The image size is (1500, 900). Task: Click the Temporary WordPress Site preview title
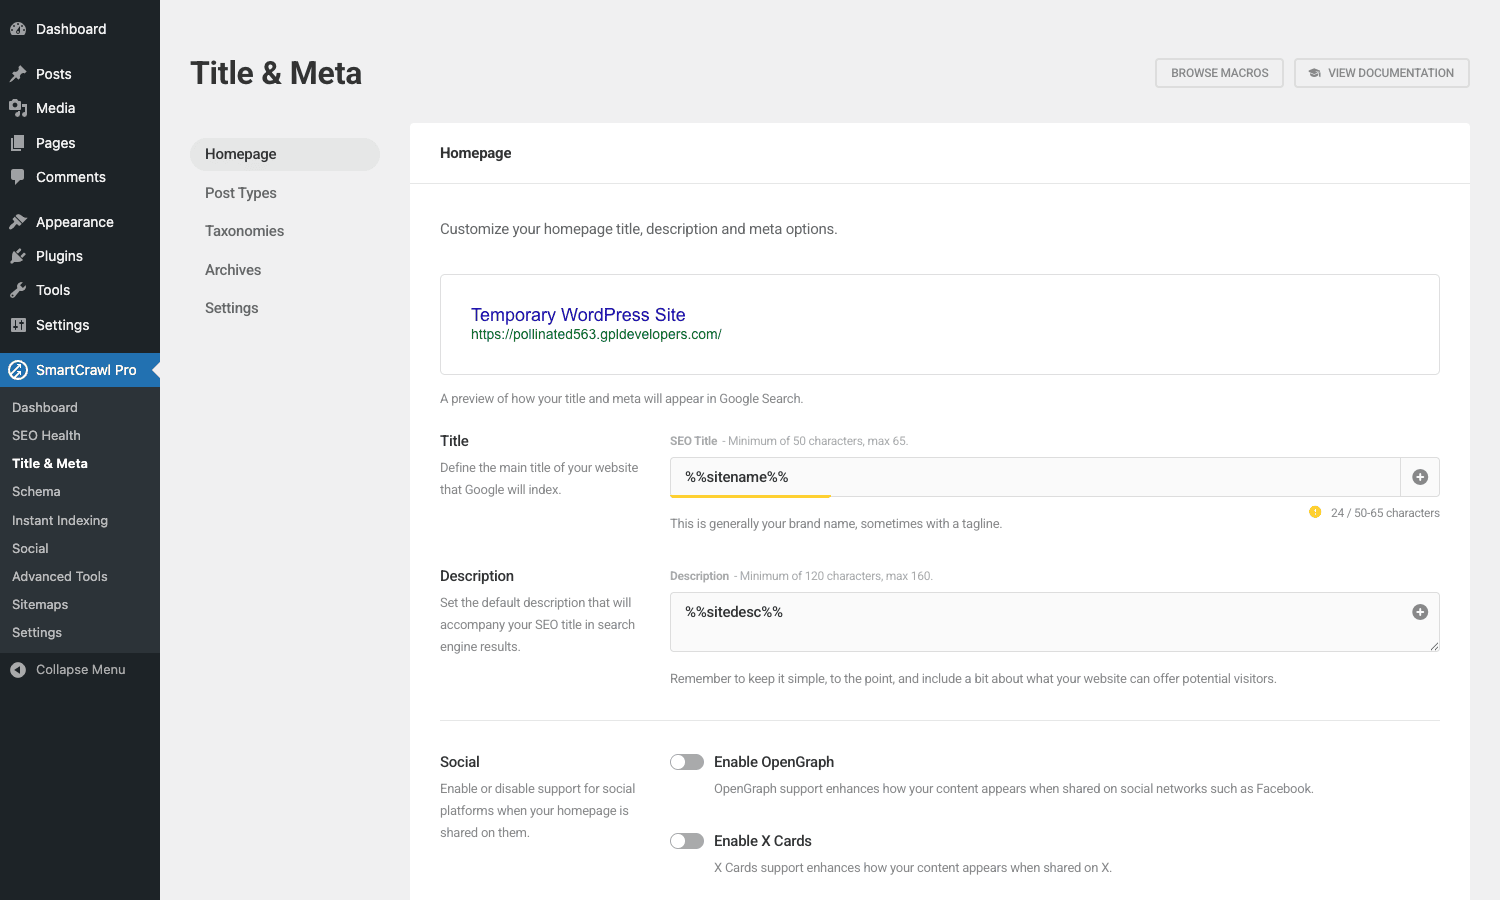578,314
